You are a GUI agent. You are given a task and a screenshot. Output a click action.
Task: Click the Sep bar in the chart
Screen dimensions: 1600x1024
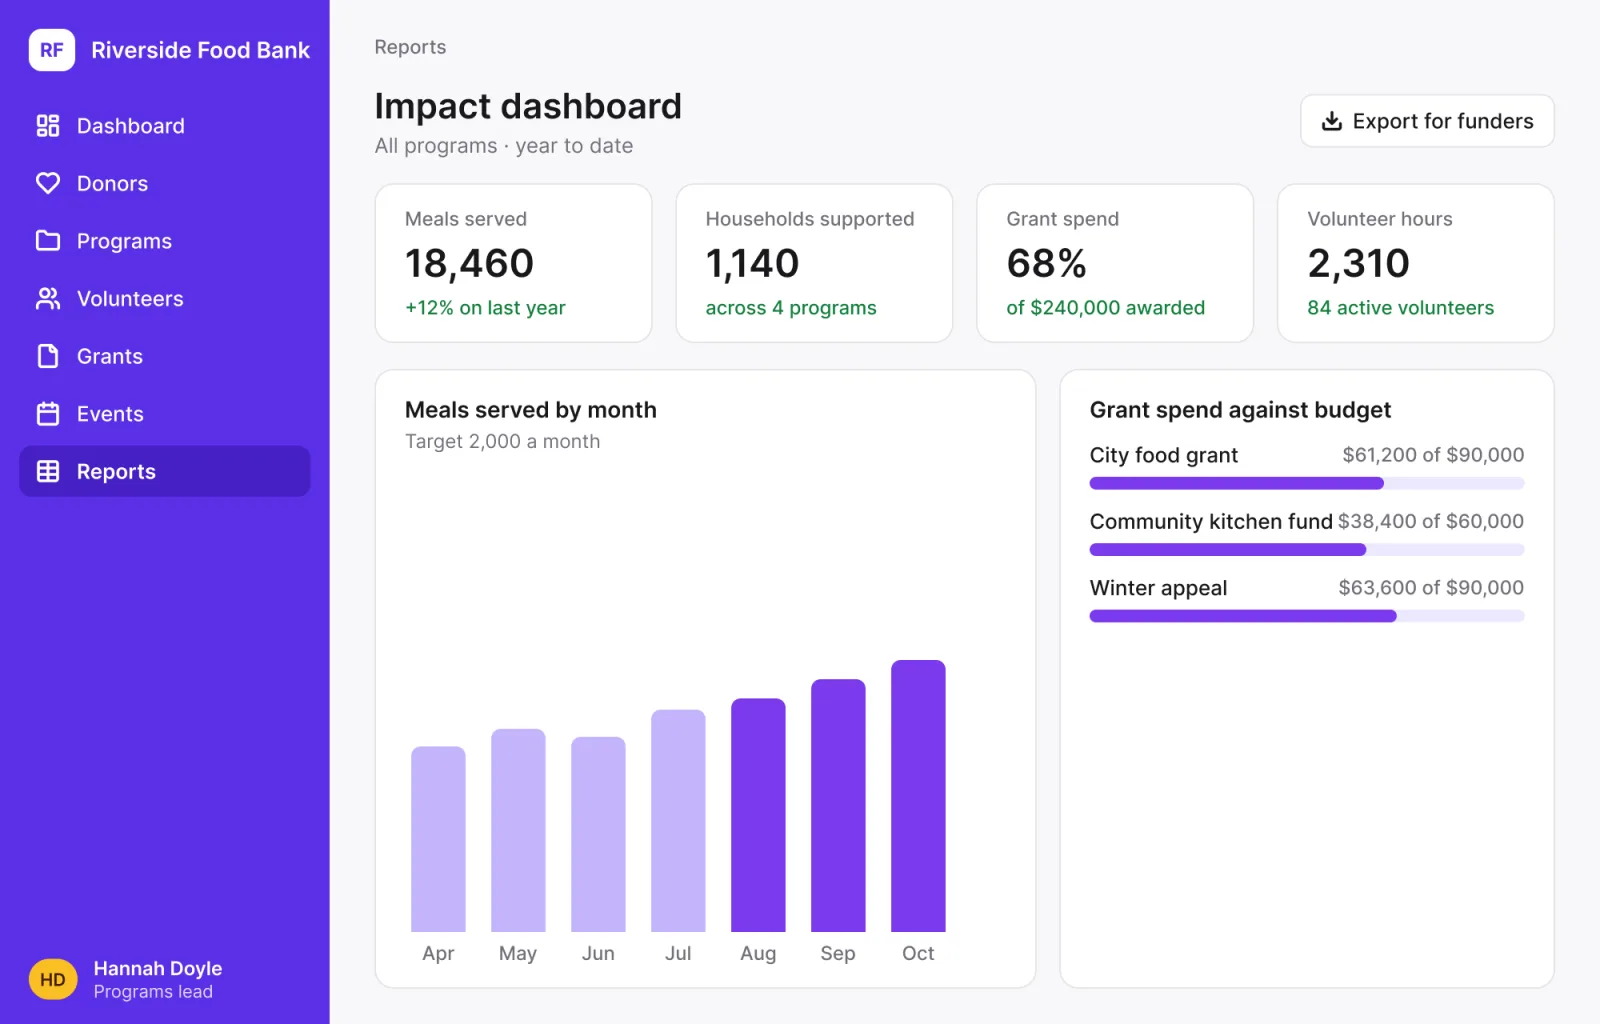point(838,805)
